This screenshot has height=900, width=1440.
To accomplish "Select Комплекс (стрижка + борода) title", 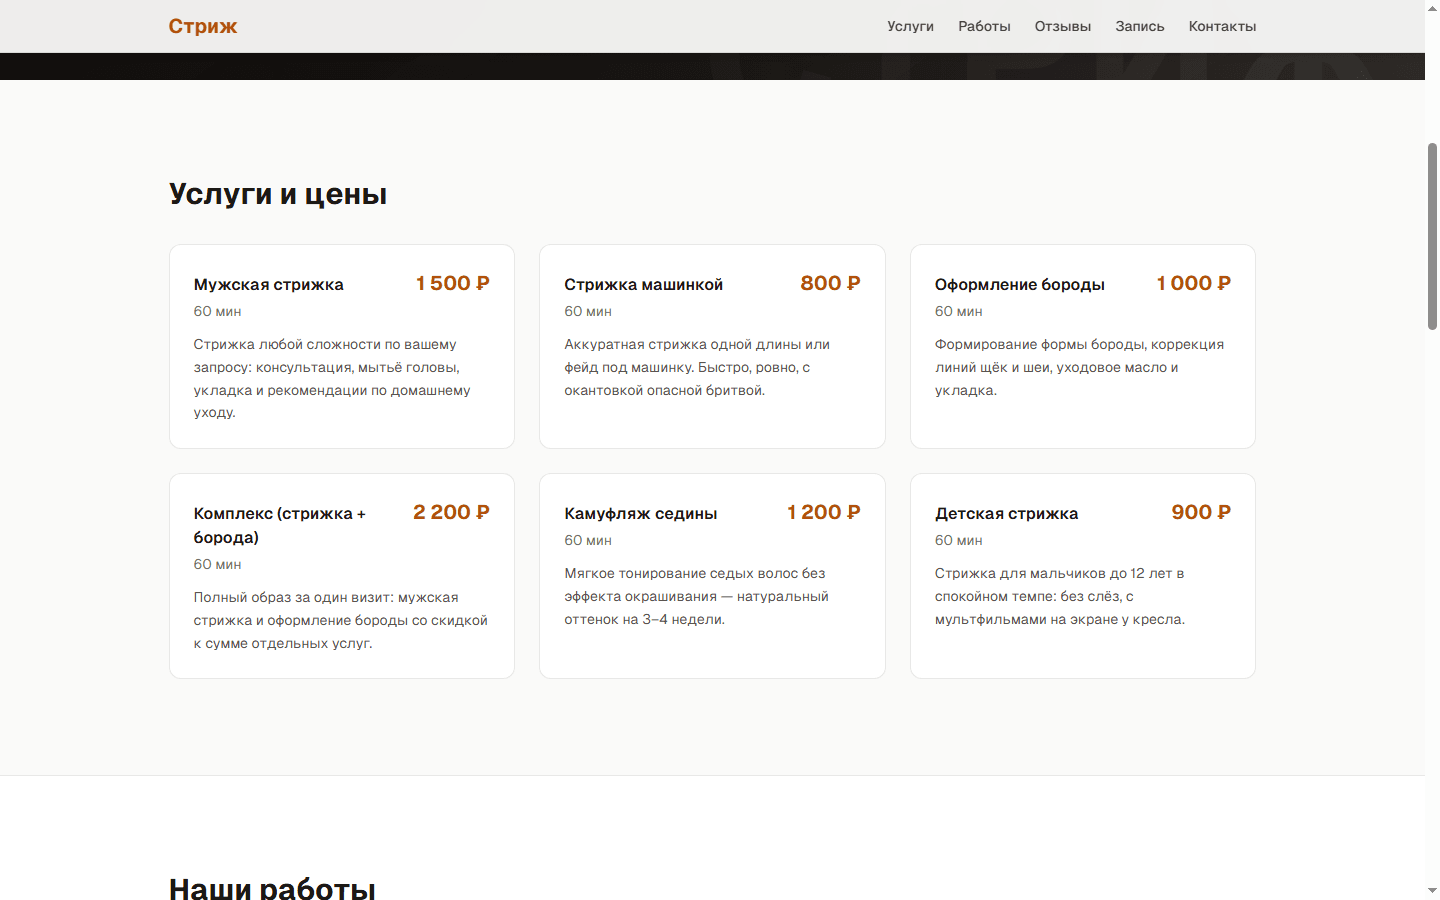I will [280, 525].
